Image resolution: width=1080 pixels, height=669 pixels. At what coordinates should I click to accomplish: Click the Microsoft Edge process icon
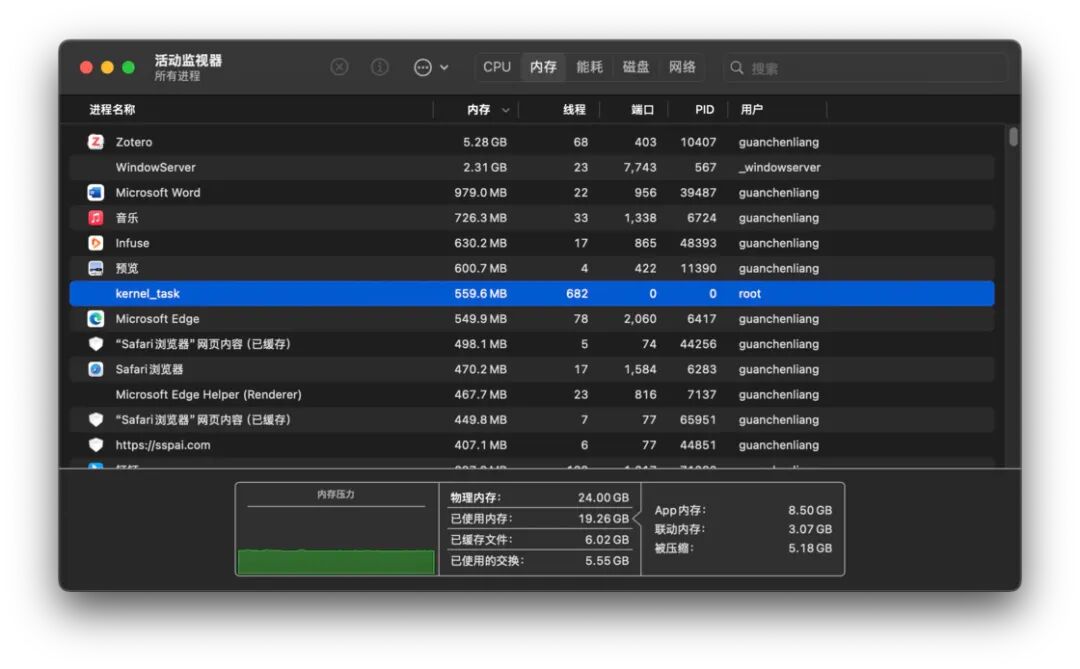click(x=96, y=319)
